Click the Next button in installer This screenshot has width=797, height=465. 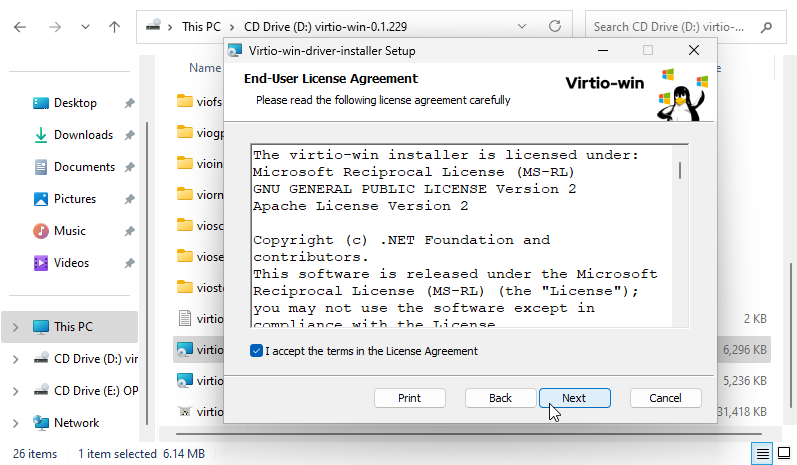tap(574, 398)
